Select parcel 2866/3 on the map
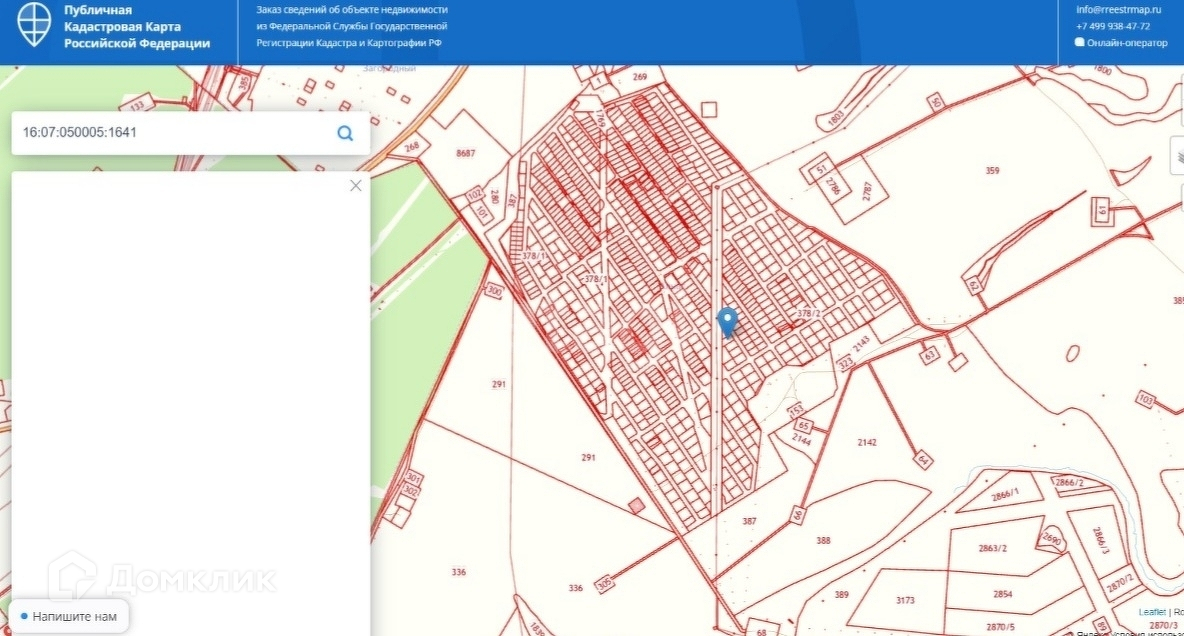This screenshot has width=1184, height=636. tap(1101, 542)
